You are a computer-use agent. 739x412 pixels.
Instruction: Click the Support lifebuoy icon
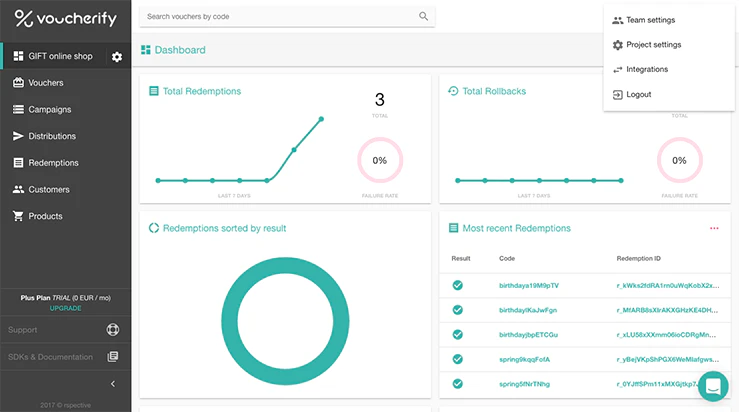[113, 330]
